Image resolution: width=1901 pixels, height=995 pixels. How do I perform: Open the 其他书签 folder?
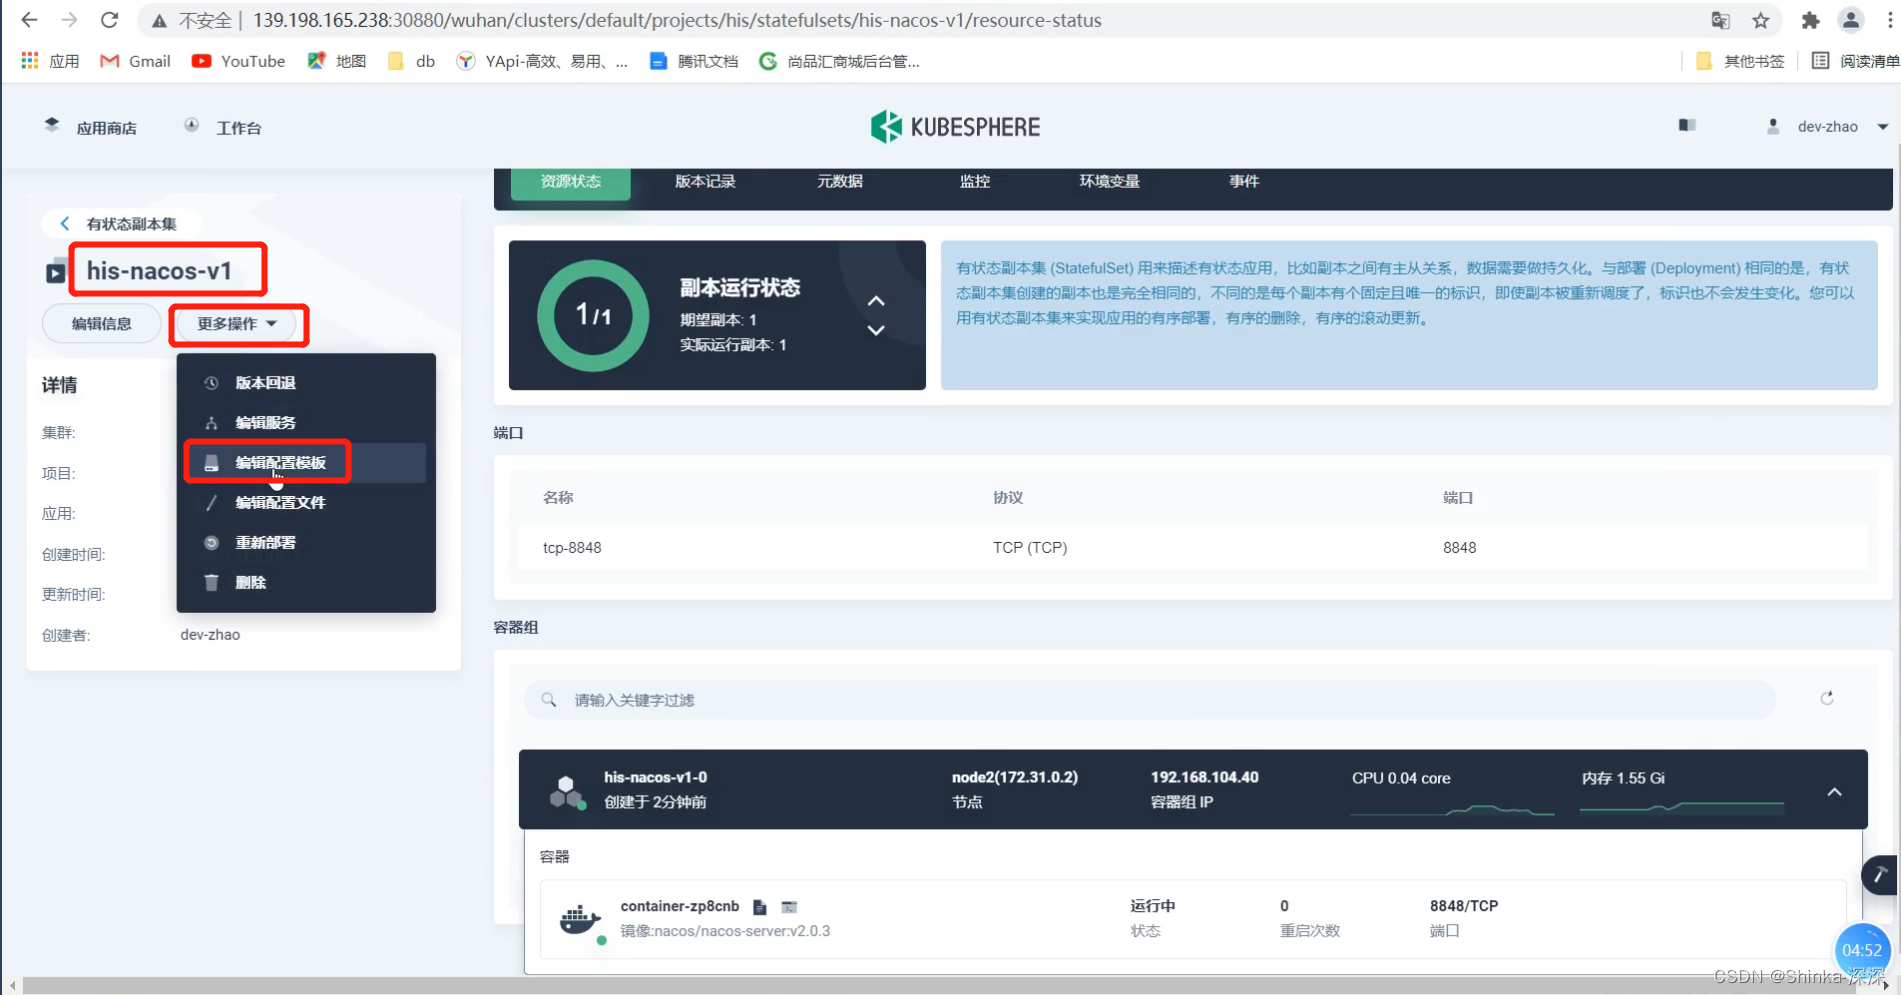pos(1740,61)
